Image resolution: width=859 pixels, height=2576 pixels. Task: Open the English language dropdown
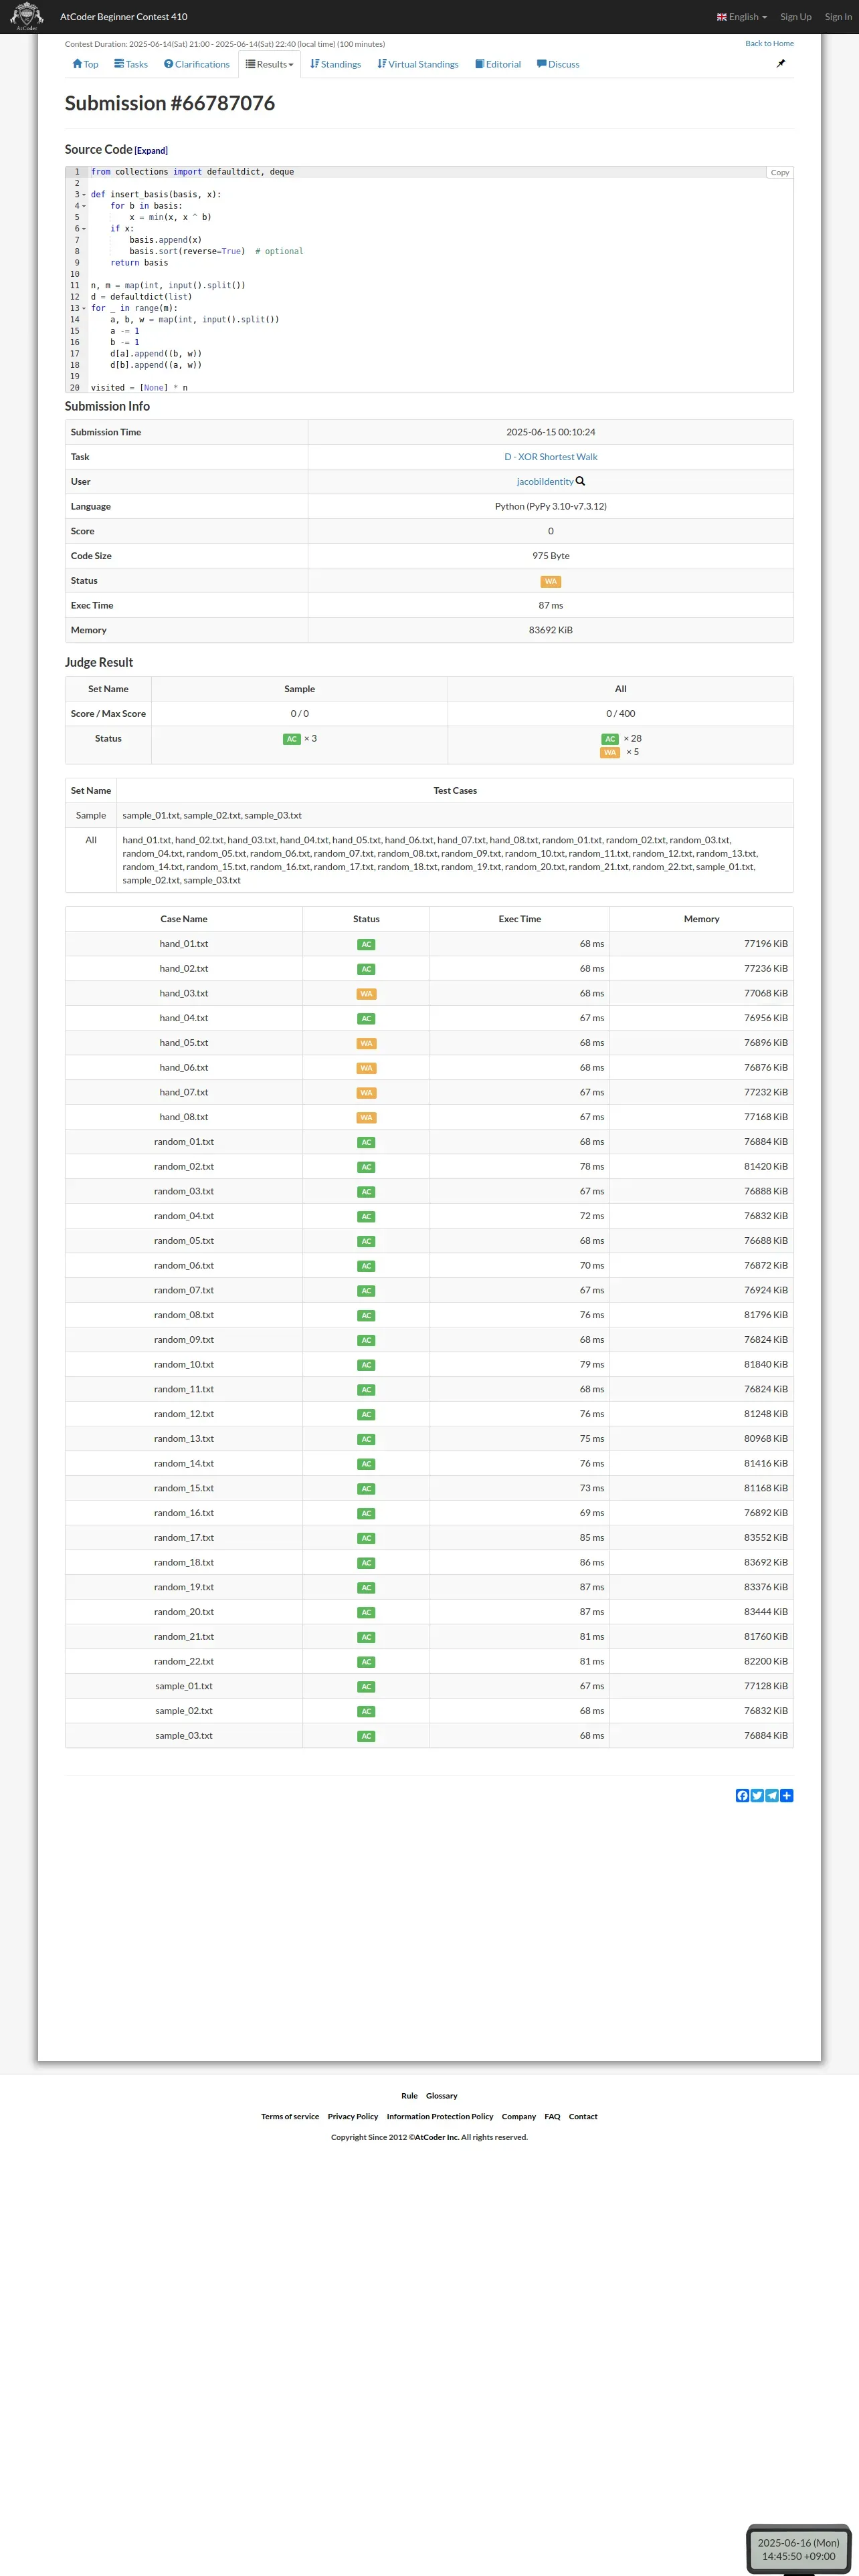pos(742,17)
